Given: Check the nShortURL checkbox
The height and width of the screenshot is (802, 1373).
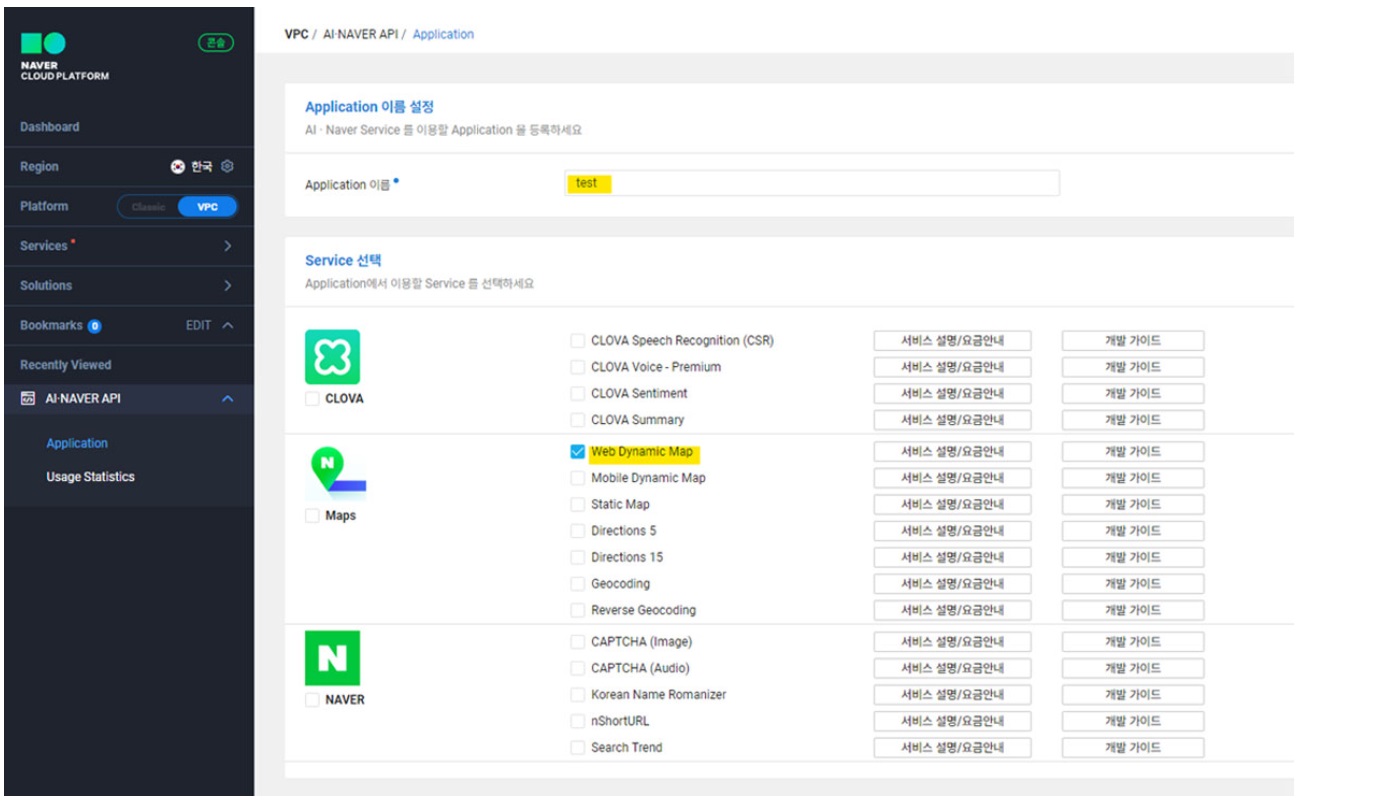Looking at the screenshot, I should point(578,721).
